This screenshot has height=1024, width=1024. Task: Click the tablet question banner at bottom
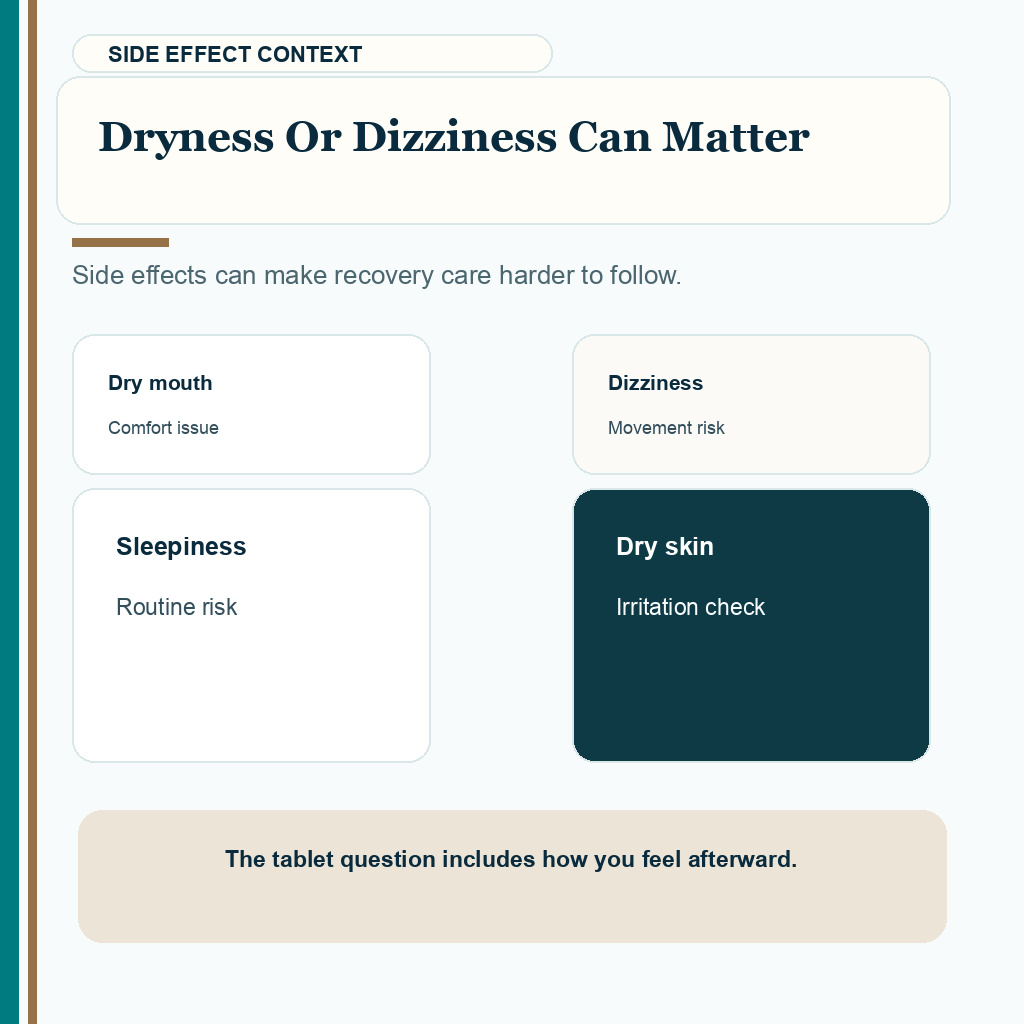tap(513, 876)
